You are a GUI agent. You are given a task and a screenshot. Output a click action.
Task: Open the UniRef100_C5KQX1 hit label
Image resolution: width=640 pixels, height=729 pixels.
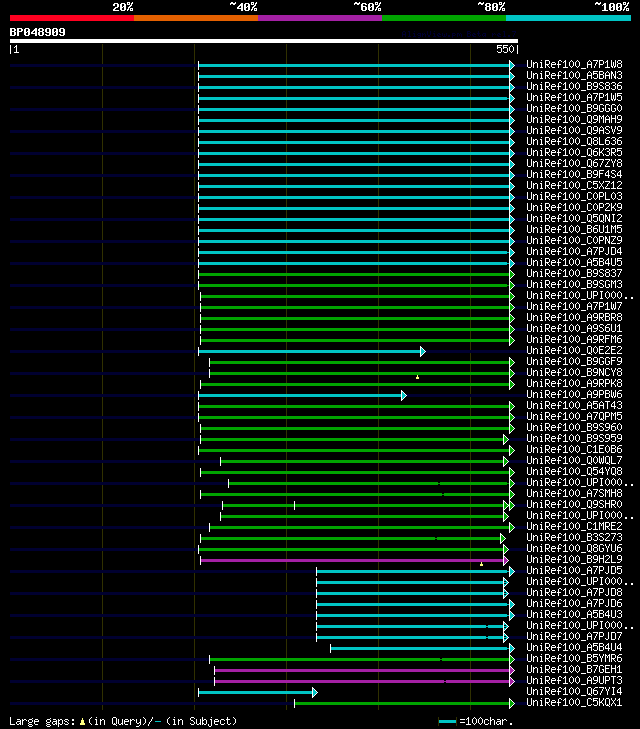click(x=574, y=702)
